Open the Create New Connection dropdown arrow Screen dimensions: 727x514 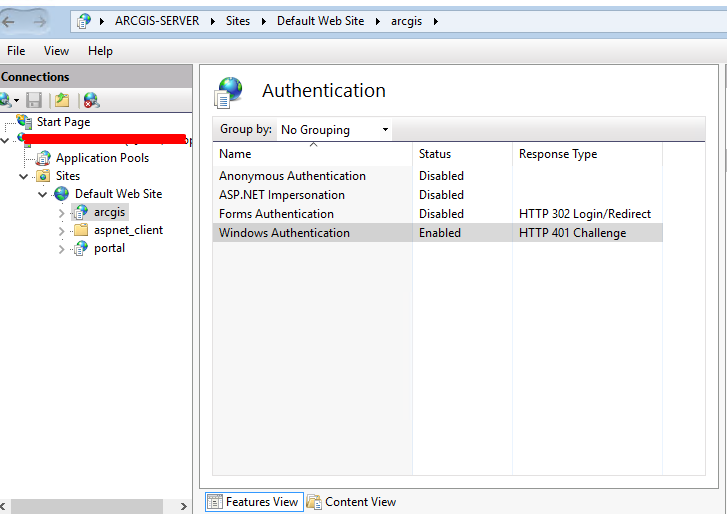17,100
